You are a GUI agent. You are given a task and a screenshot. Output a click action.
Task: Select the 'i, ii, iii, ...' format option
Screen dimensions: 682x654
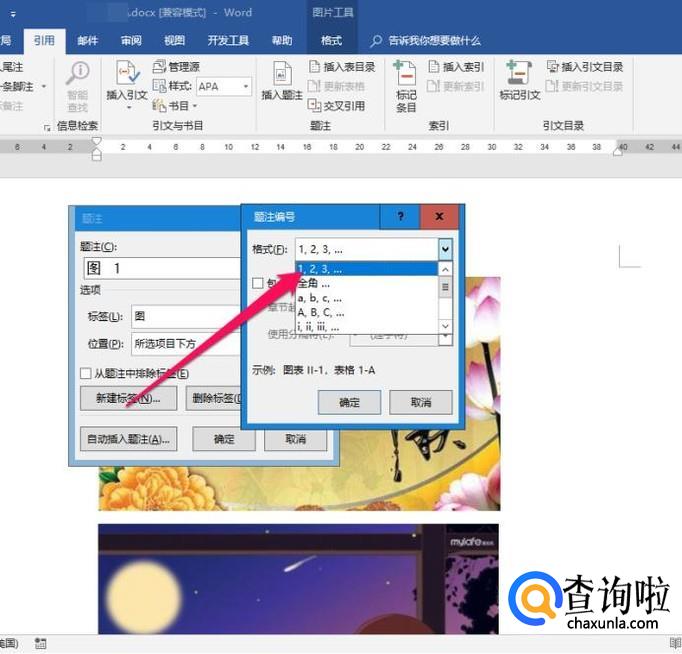tap(367, 327)
